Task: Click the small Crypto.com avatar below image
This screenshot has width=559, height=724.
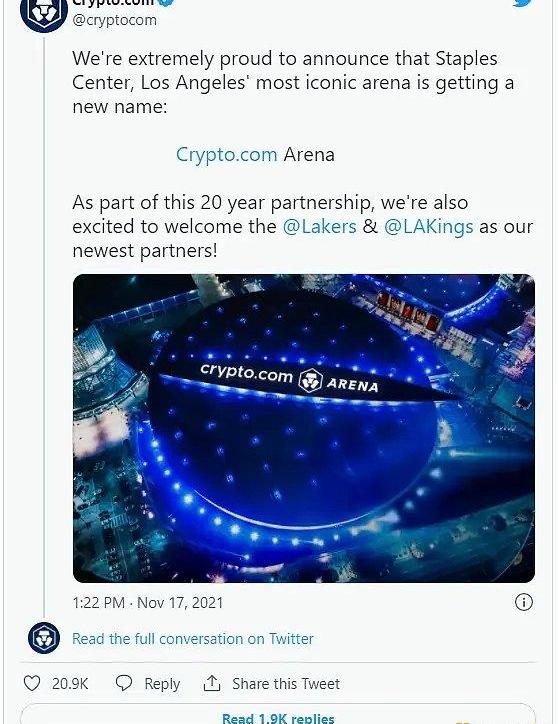Action: pyautogui.click(x=44, y=638)
